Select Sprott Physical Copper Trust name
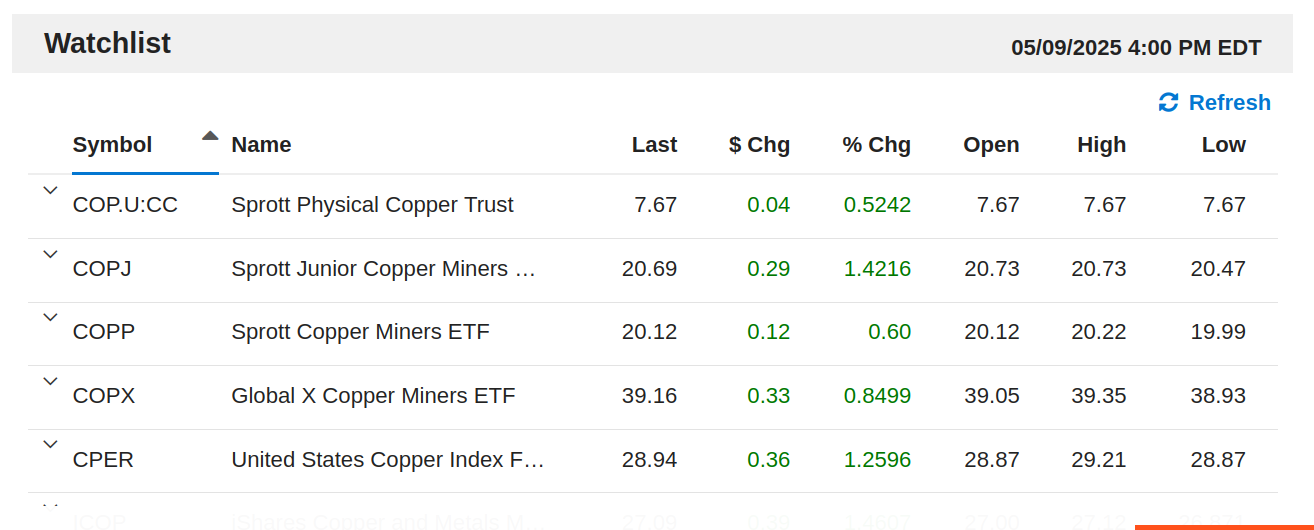Image resolution: width=1314 pixels, height=530 pixels. (372, 205)
